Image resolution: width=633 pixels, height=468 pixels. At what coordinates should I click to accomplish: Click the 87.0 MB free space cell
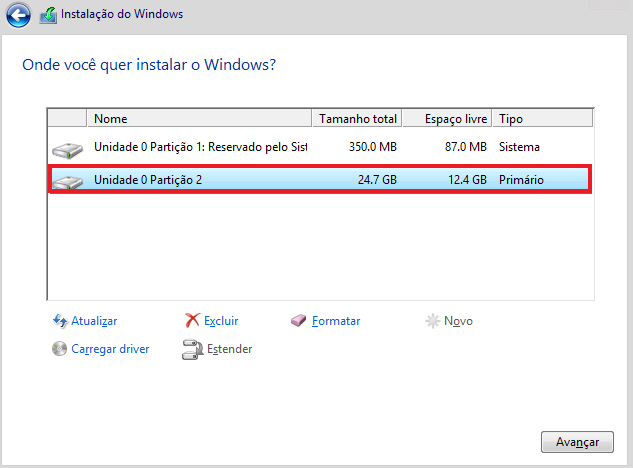[466, 147]
